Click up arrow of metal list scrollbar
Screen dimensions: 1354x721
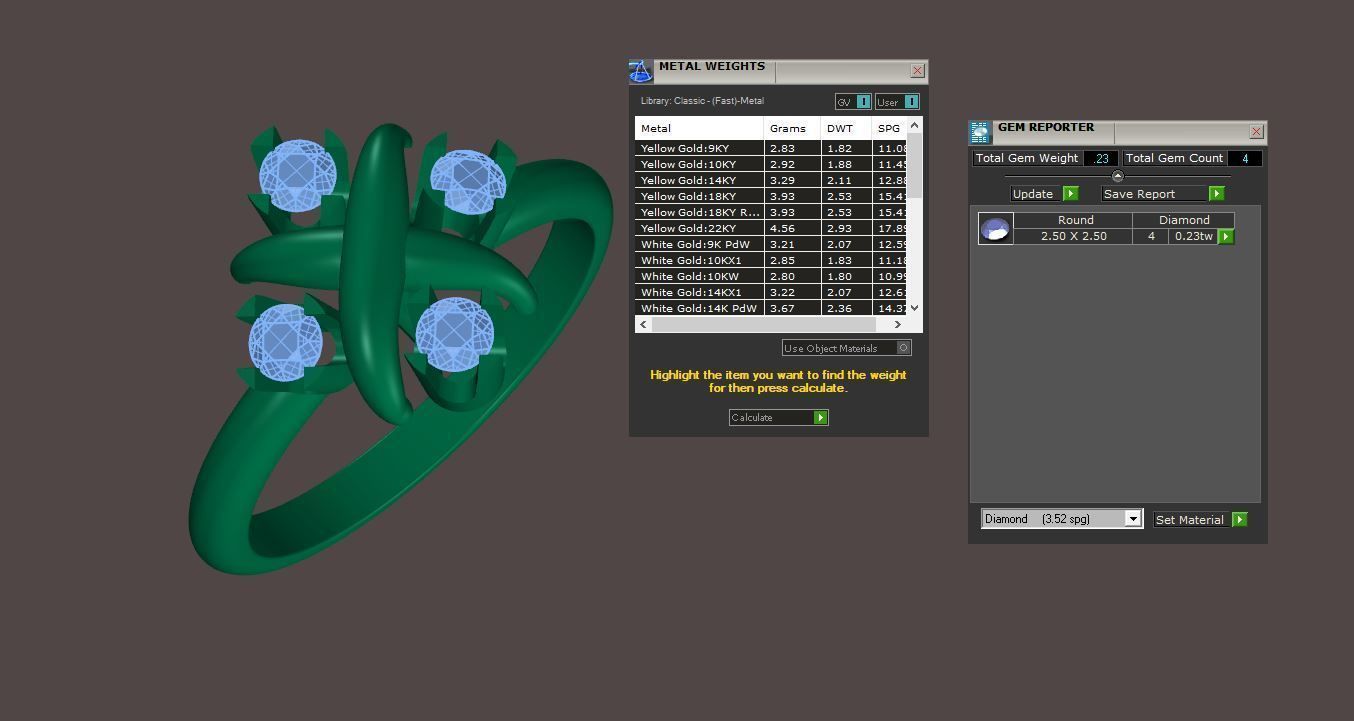pos(914,125)
